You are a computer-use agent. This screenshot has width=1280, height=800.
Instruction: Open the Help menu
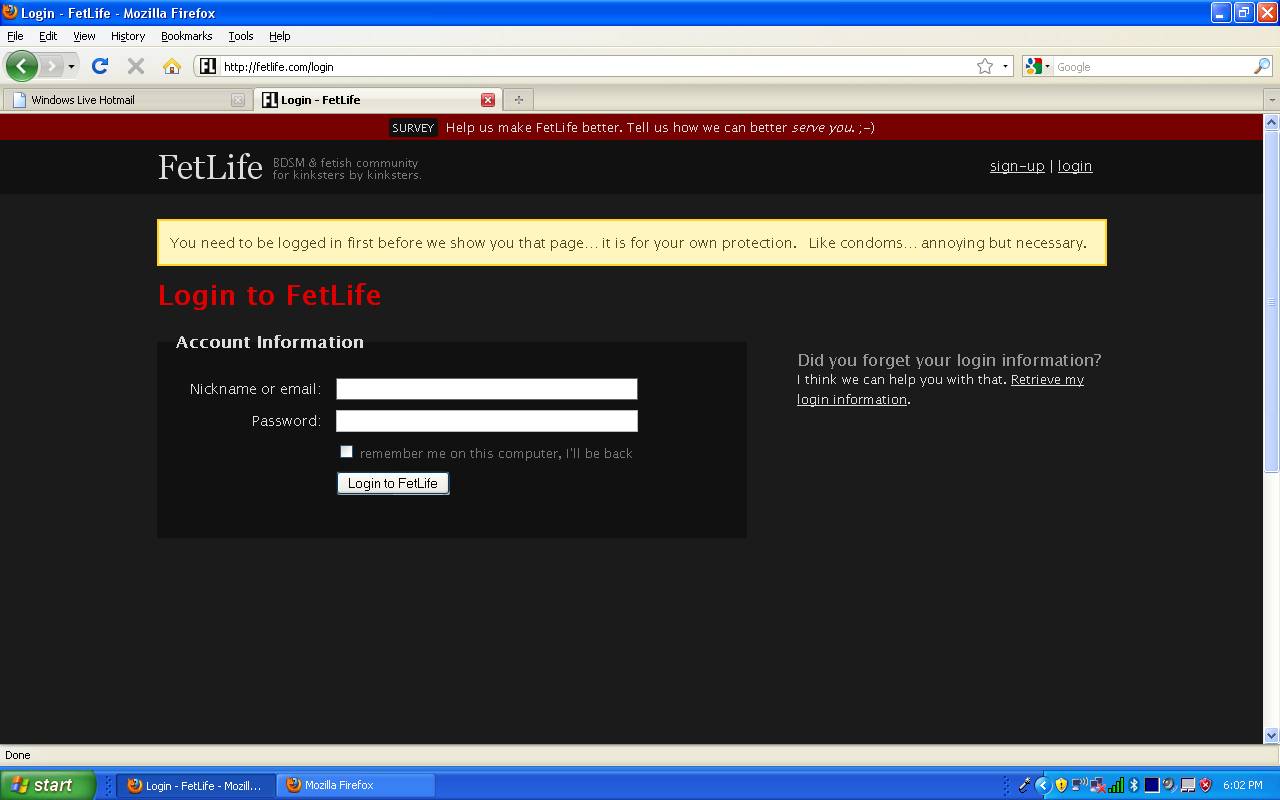[280, 36]
